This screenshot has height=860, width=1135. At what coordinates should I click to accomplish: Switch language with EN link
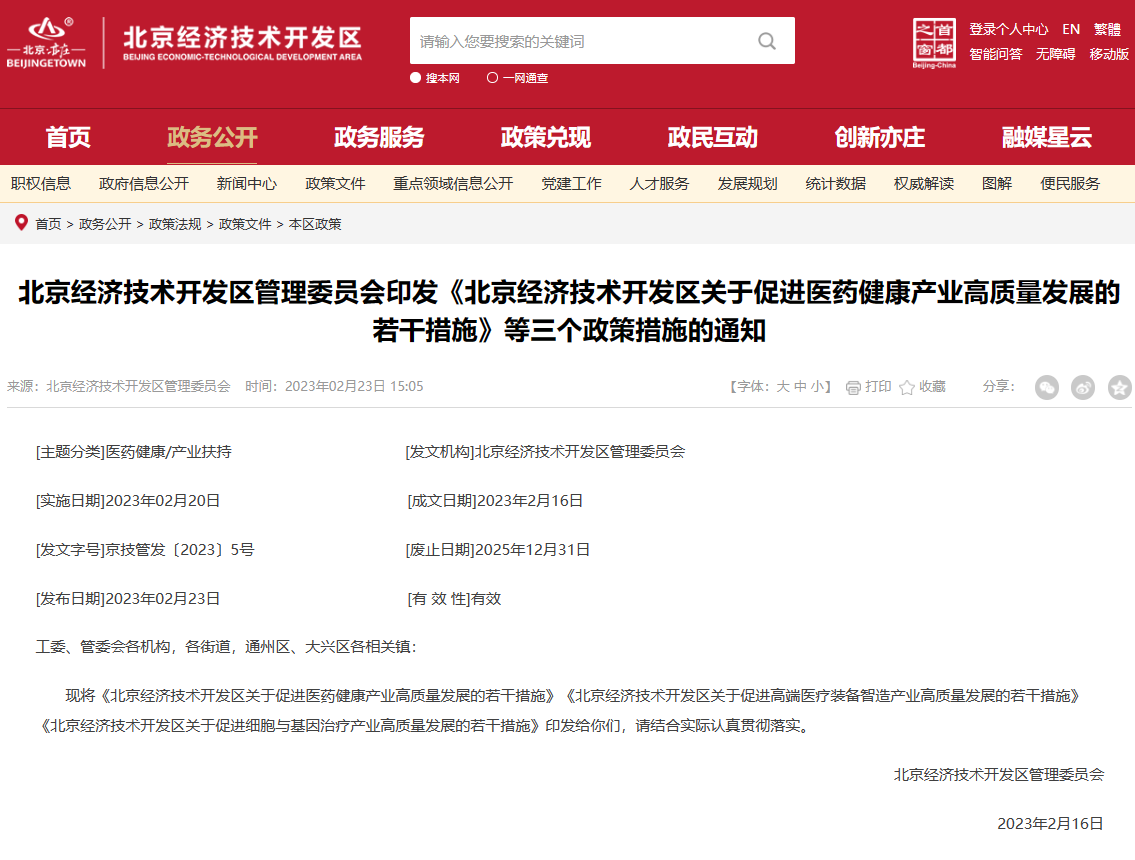tap(1071, 29)
